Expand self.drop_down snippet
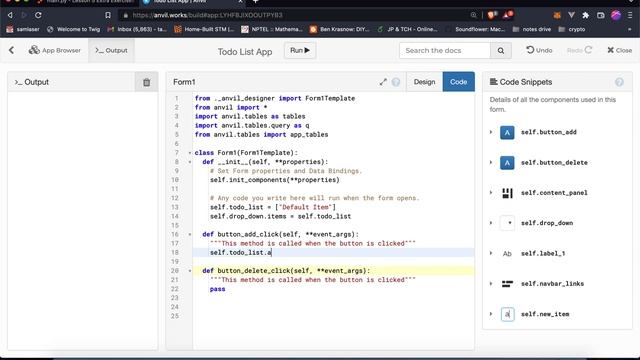Screen dimensions: 640x360 [491, 223]
